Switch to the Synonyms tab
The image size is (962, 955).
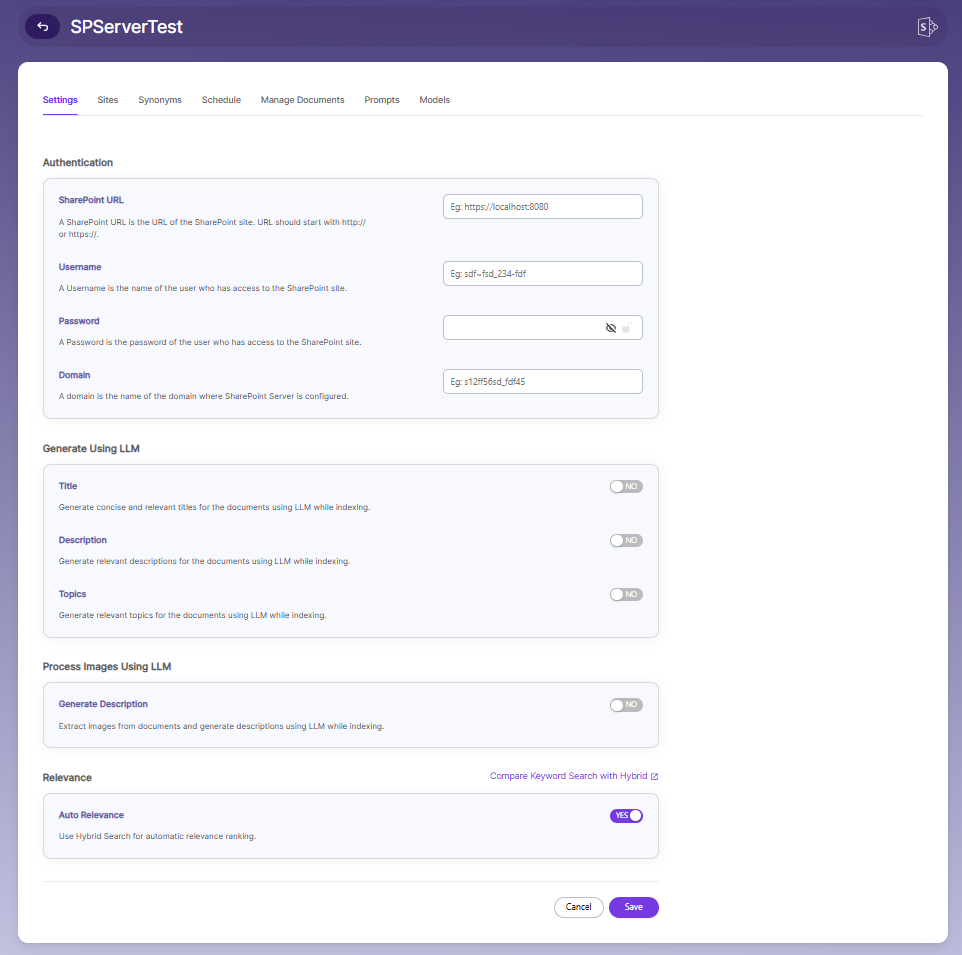click(160, 100)
